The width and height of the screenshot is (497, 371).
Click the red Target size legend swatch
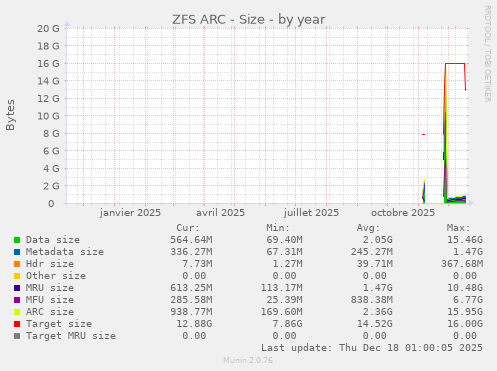coord(17,324)
